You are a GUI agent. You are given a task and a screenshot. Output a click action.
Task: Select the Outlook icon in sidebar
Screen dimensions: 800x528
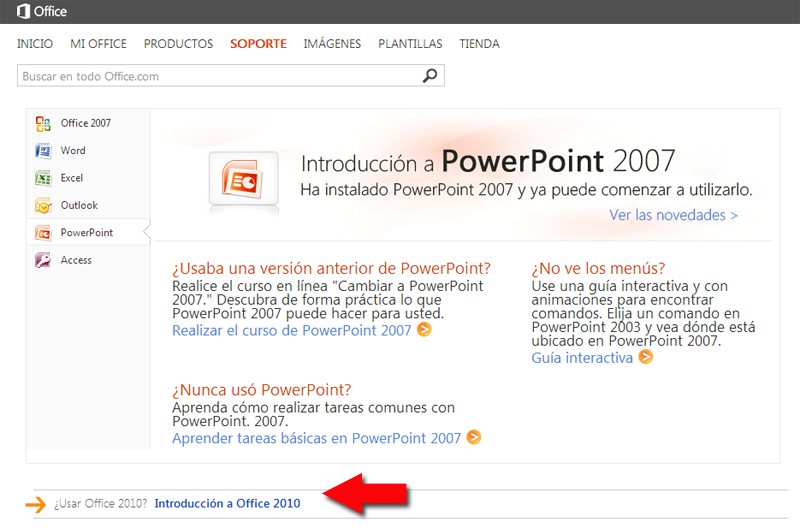(43, 206)
